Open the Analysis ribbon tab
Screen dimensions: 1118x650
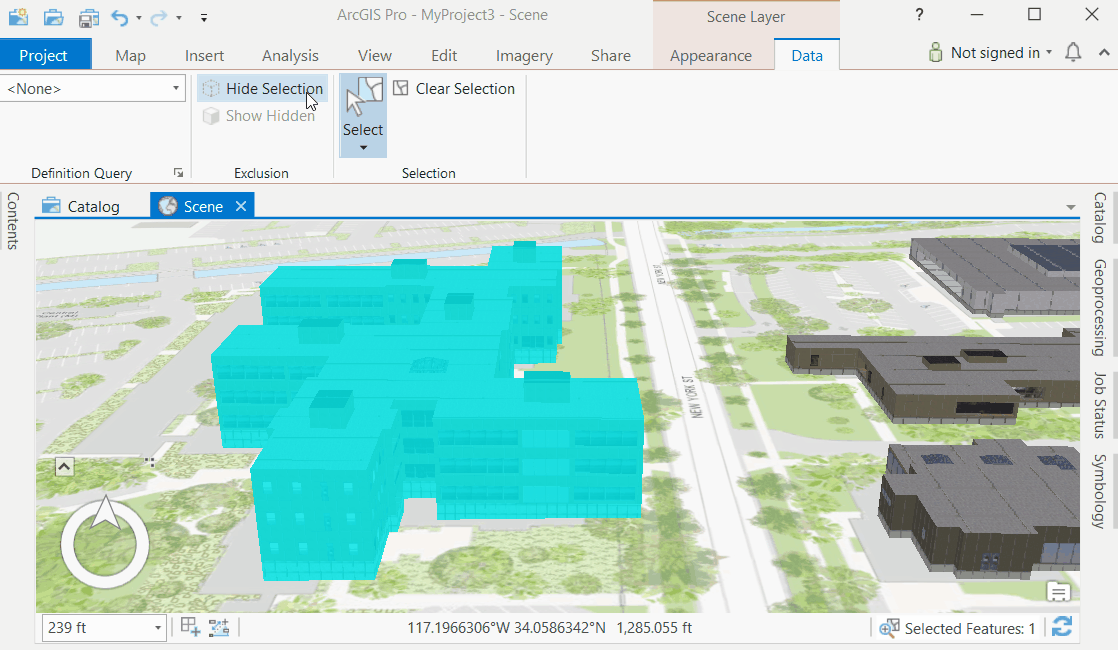coord(290,56)
